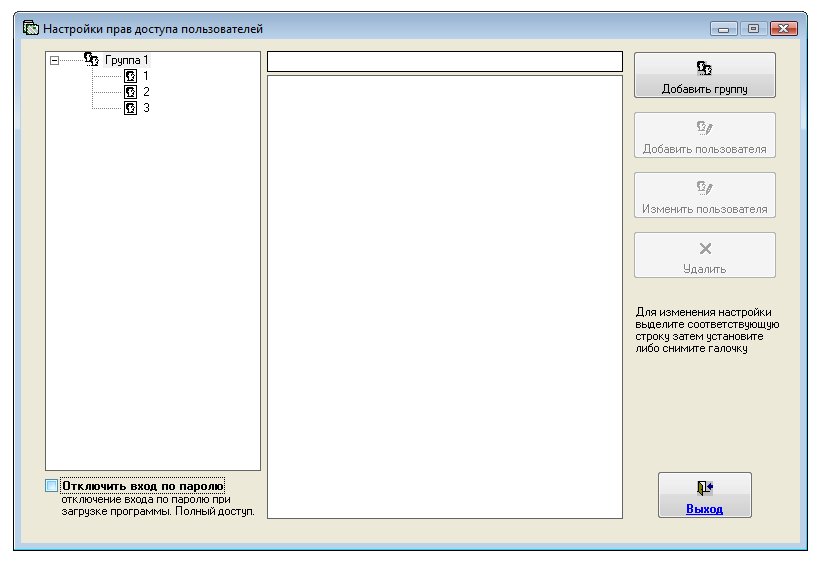Screen dimensions: 823x561
Task: Click inside the empty permissions list
Action: point(445,297)
